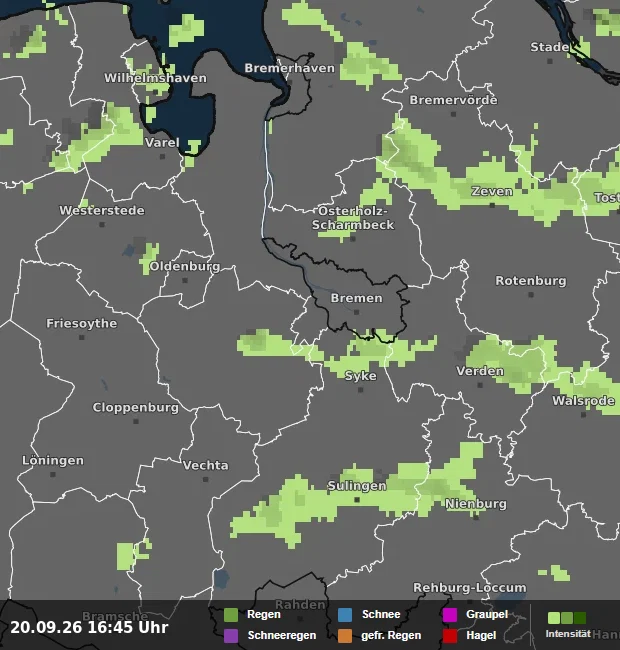Click the Cloppenburg city marker
The image size is (620, 650).
(136, 421)
